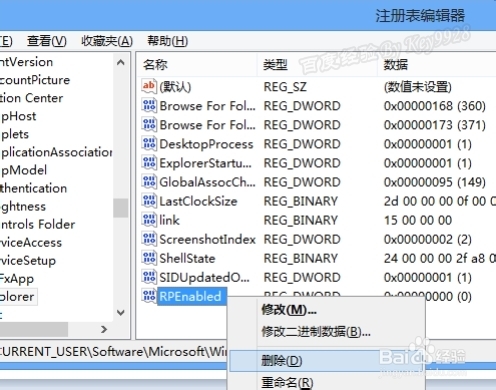Choose 重命名(R) in the context menu
496x390 pixels.
click(287, 382)
